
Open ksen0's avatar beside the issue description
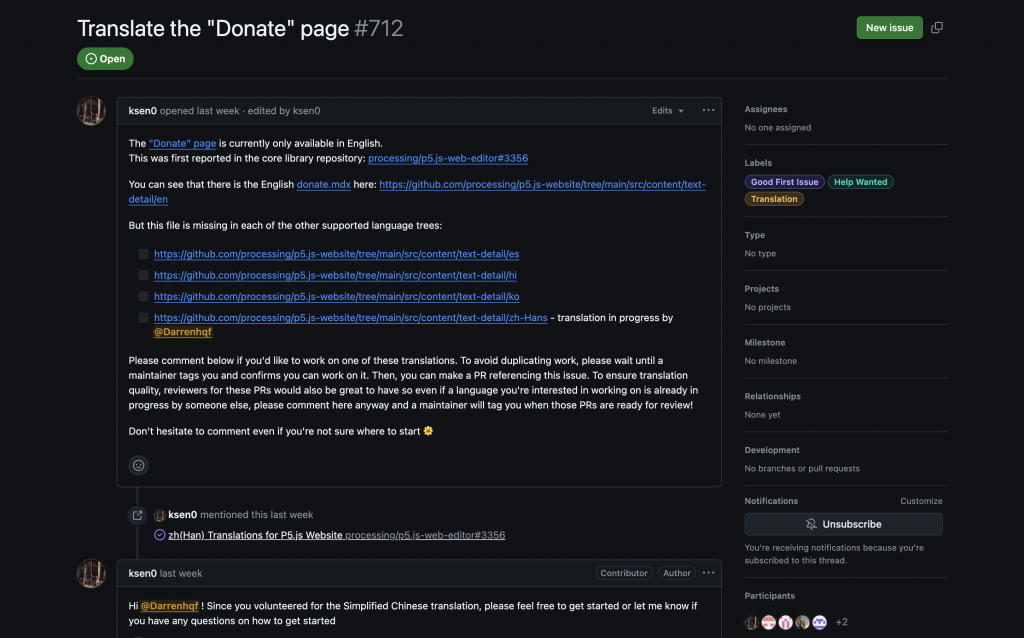coord(91,111)
